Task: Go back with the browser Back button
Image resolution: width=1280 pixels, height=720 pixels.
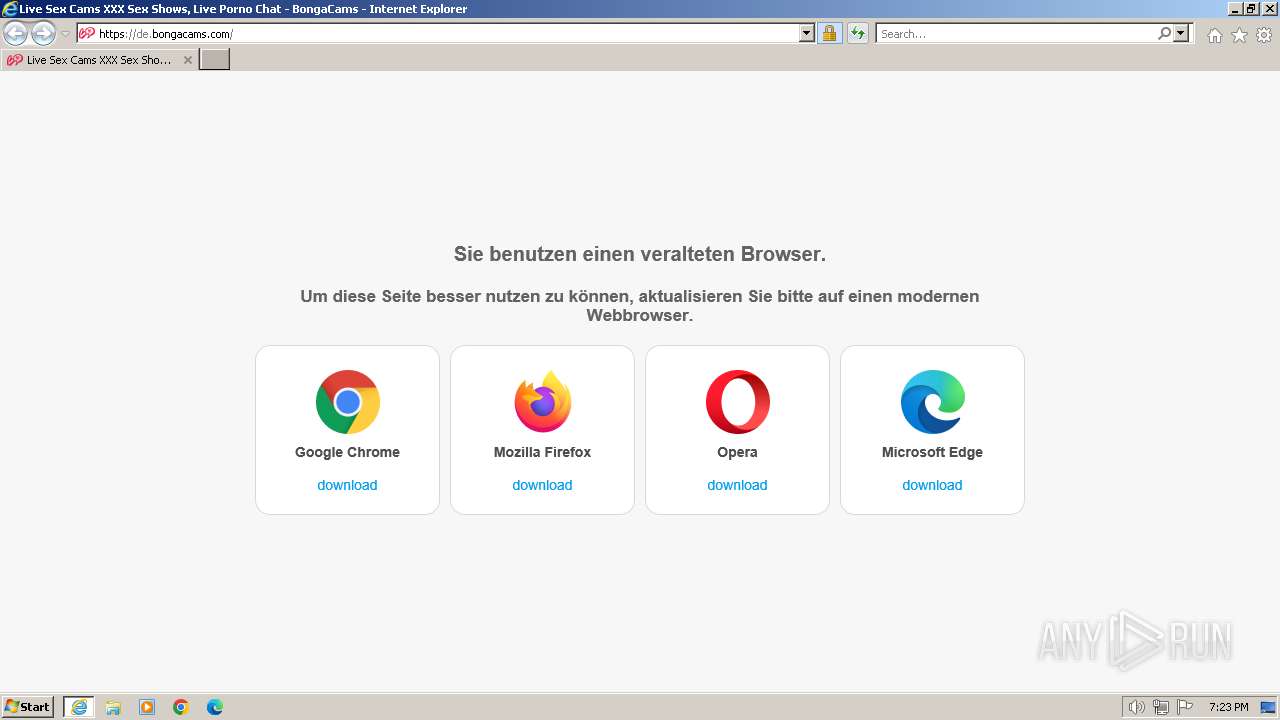Action: click(x=16, y=33)
